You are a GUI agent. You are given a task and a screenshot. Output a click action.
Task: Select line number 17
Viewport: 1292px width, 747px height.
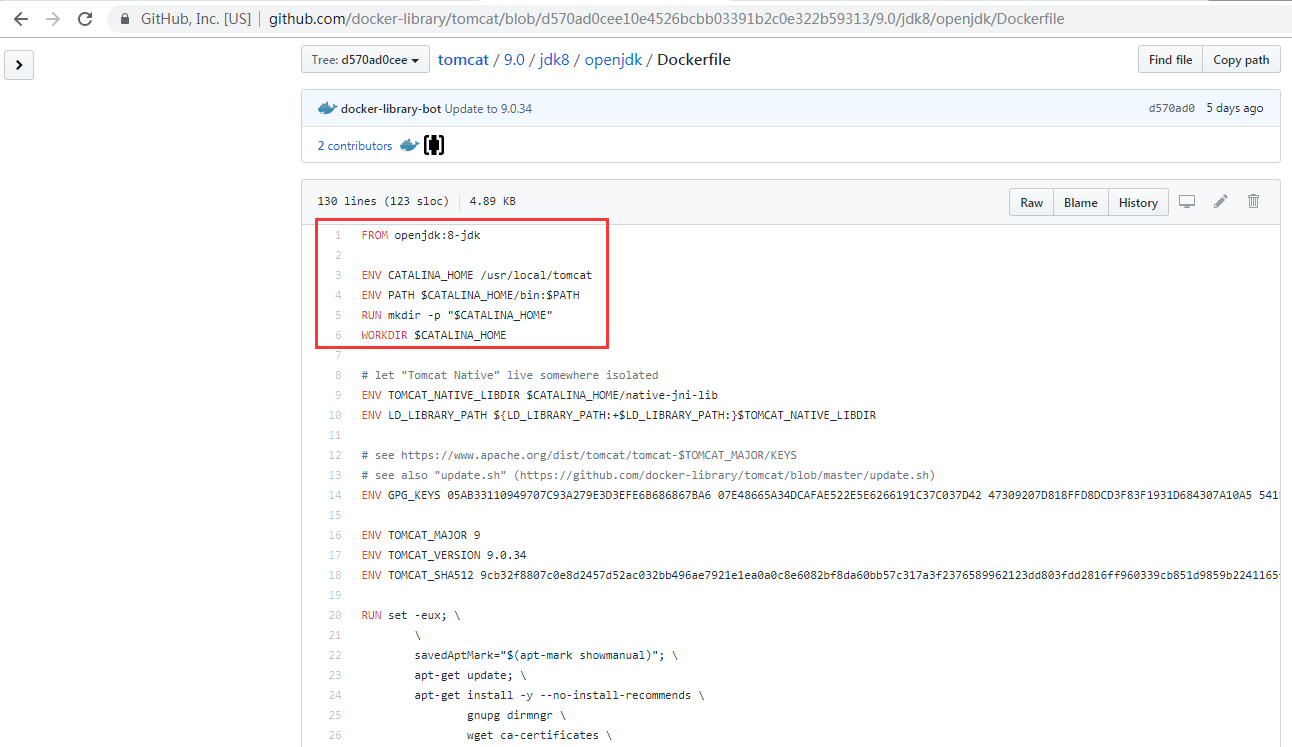pyautogui.click(x=336, y=555)
